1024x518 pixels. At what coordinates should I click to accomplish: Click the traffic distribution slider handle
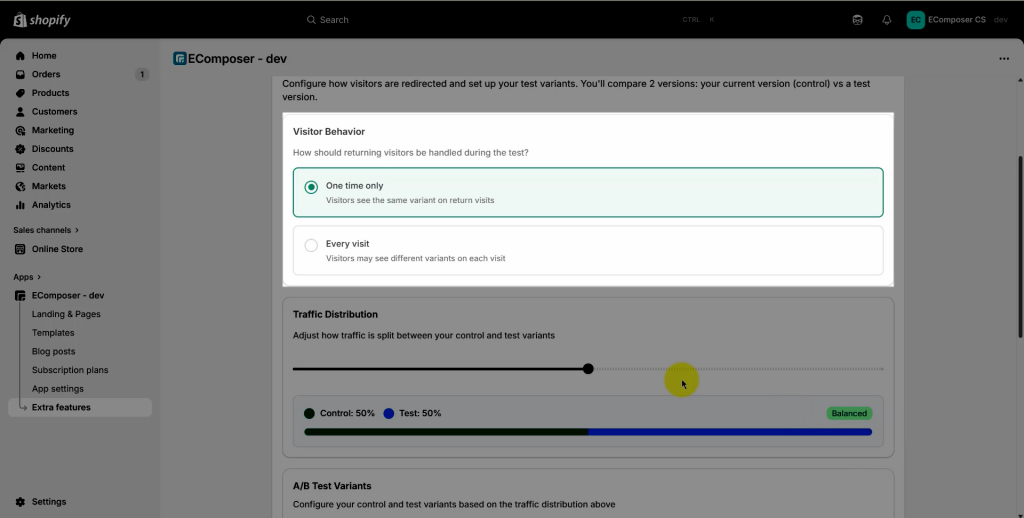[588, 369]
